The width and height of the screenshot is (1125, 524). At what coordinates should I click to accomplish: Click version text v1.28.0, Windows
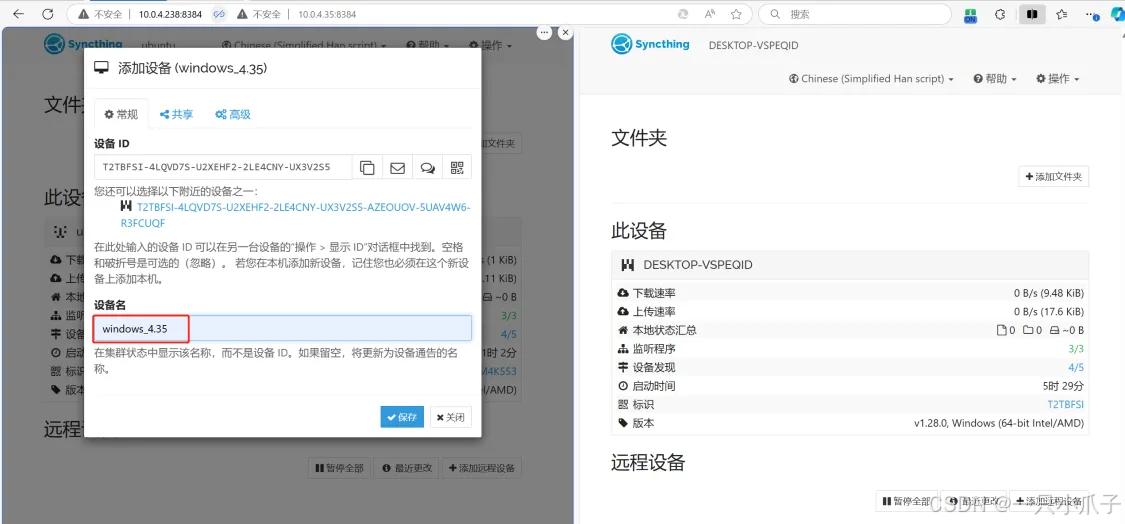[999, 424]
